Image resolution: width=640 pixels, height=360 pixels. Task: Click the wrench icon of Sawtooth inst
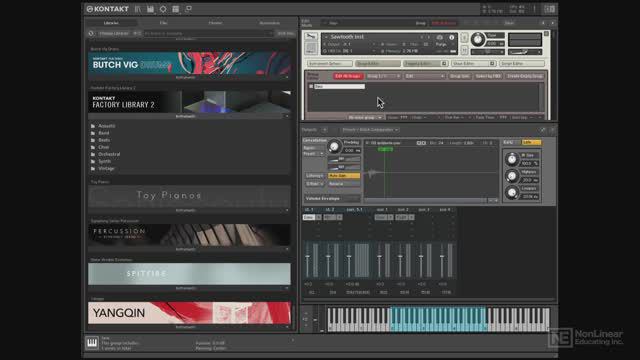click(311, 37)
